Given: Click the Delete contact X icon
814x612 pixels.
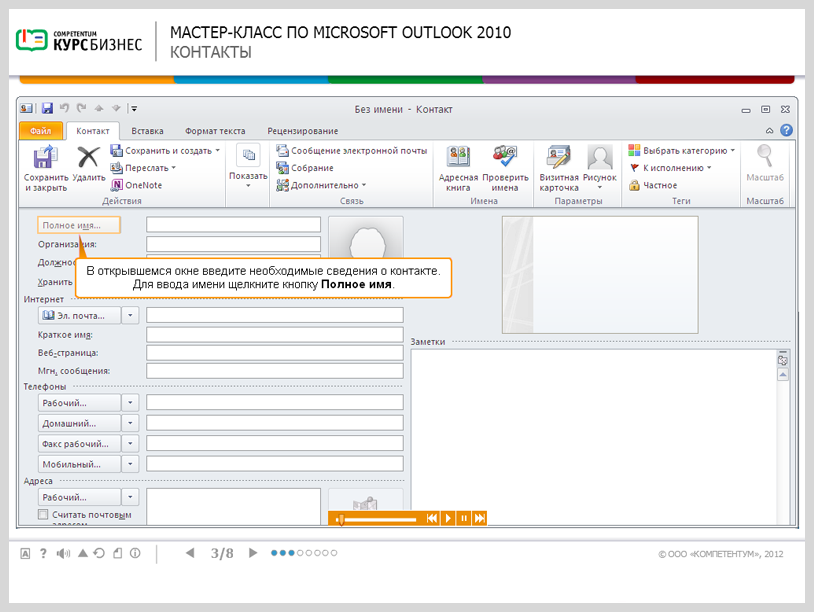Looking at the screenshot, I should pyautogui.click(x=88, y=157).
